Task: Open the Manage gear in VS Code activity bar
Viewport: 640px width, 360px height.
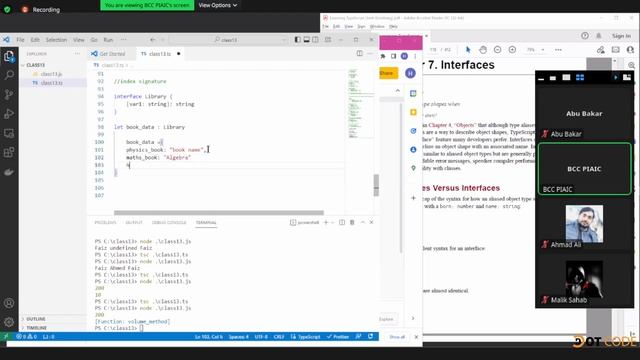Action: coord(9,322)
